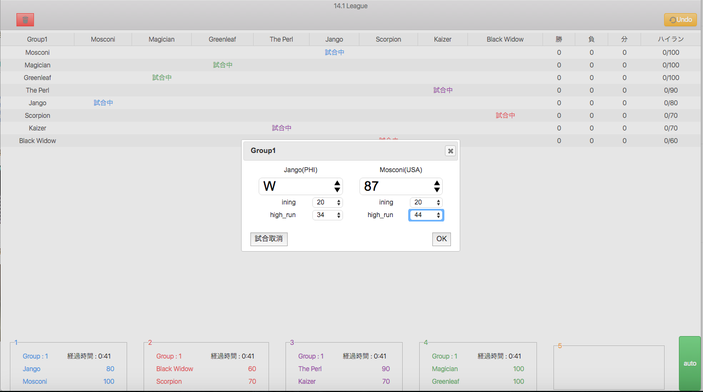Screen dimensions: 703x392
Task: Click 試合中 in Mosconi row
Action: (334, 52)
